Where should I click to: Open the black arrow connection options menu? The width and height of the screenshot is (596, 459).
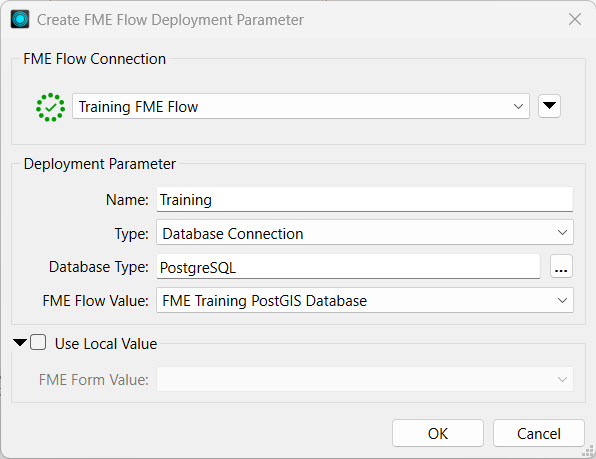tap(549, 106)
